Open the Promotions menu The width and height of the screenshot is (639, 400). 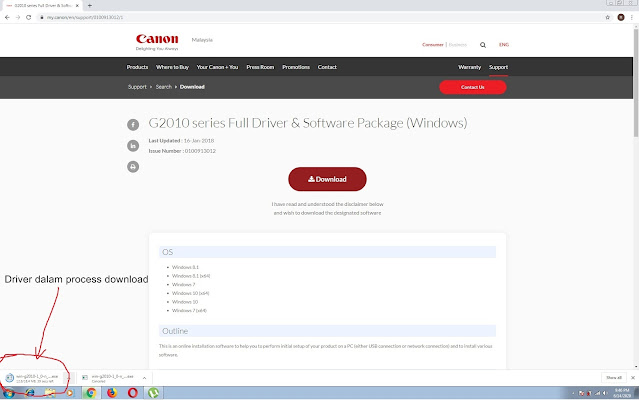click(x=296, y=67)
